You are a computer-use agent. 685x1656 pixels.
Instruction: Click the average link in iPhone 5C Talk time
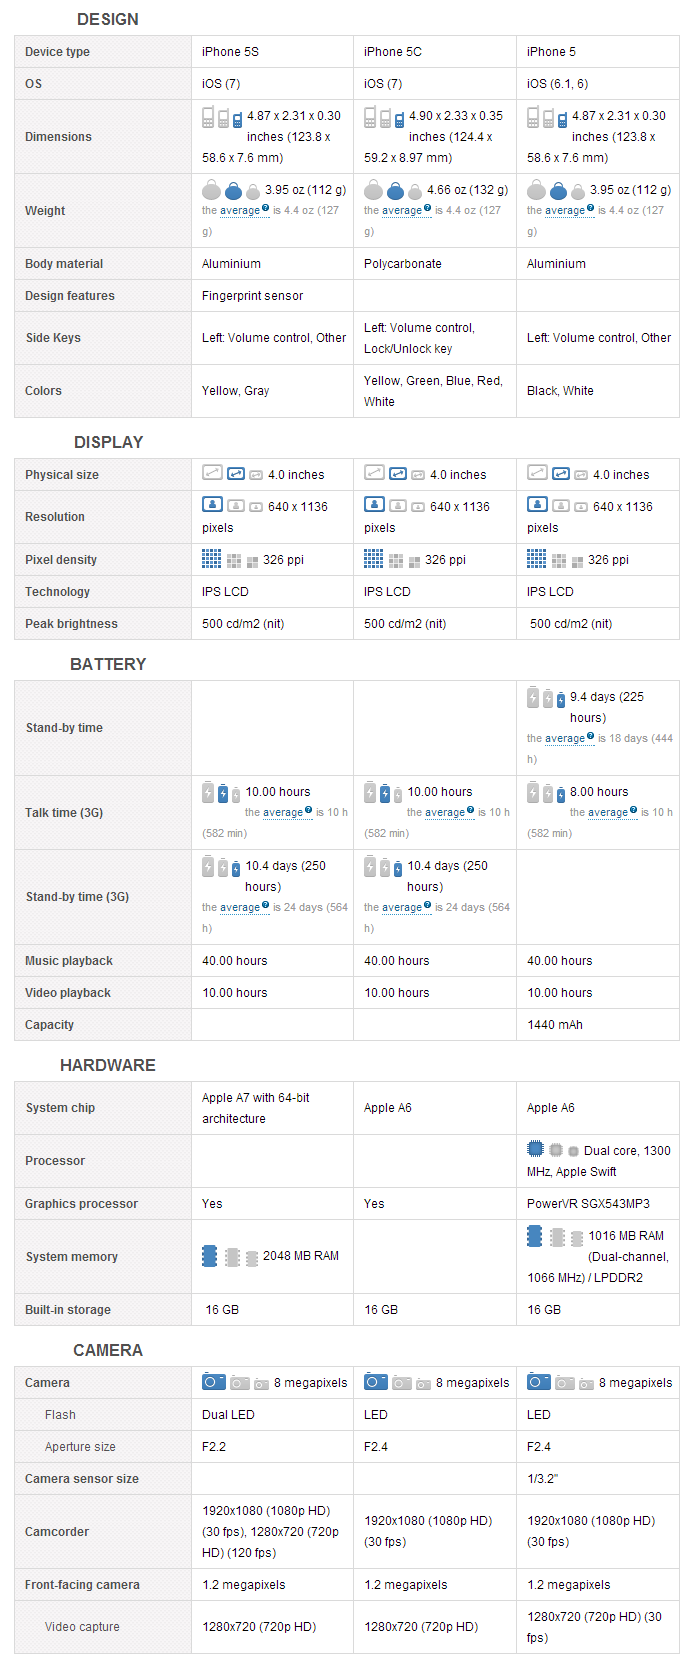[445, 813]
